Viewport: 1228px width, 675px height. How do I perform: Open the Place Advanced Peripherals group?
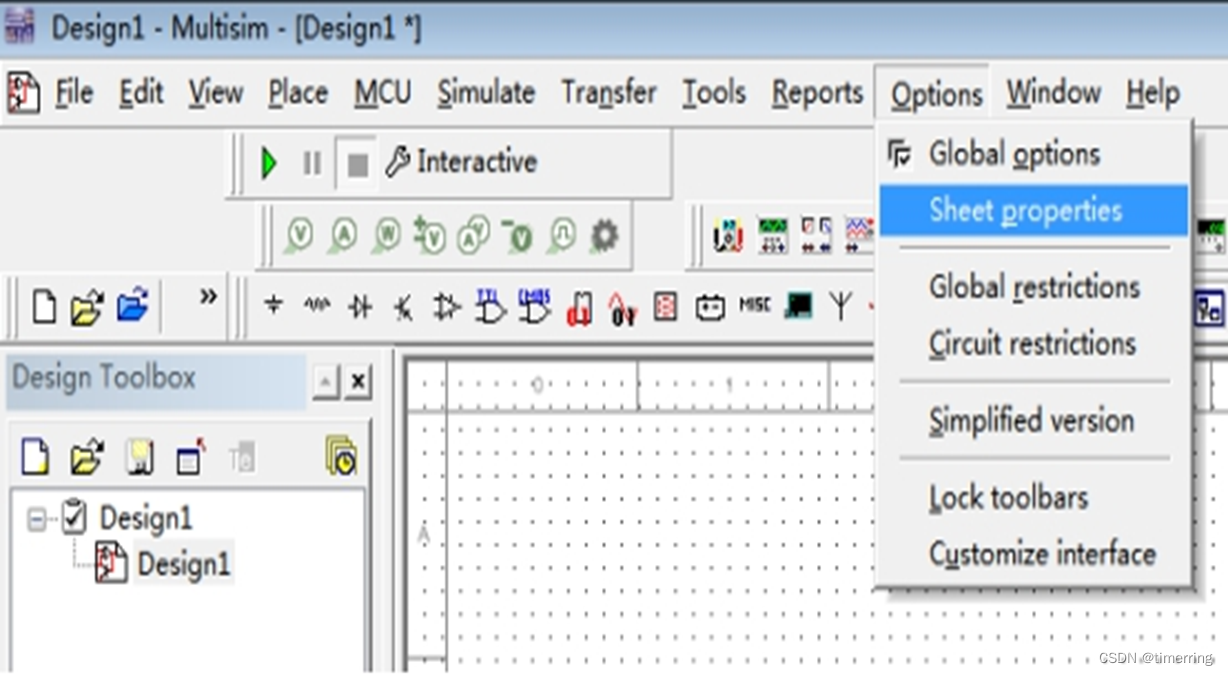798,306
